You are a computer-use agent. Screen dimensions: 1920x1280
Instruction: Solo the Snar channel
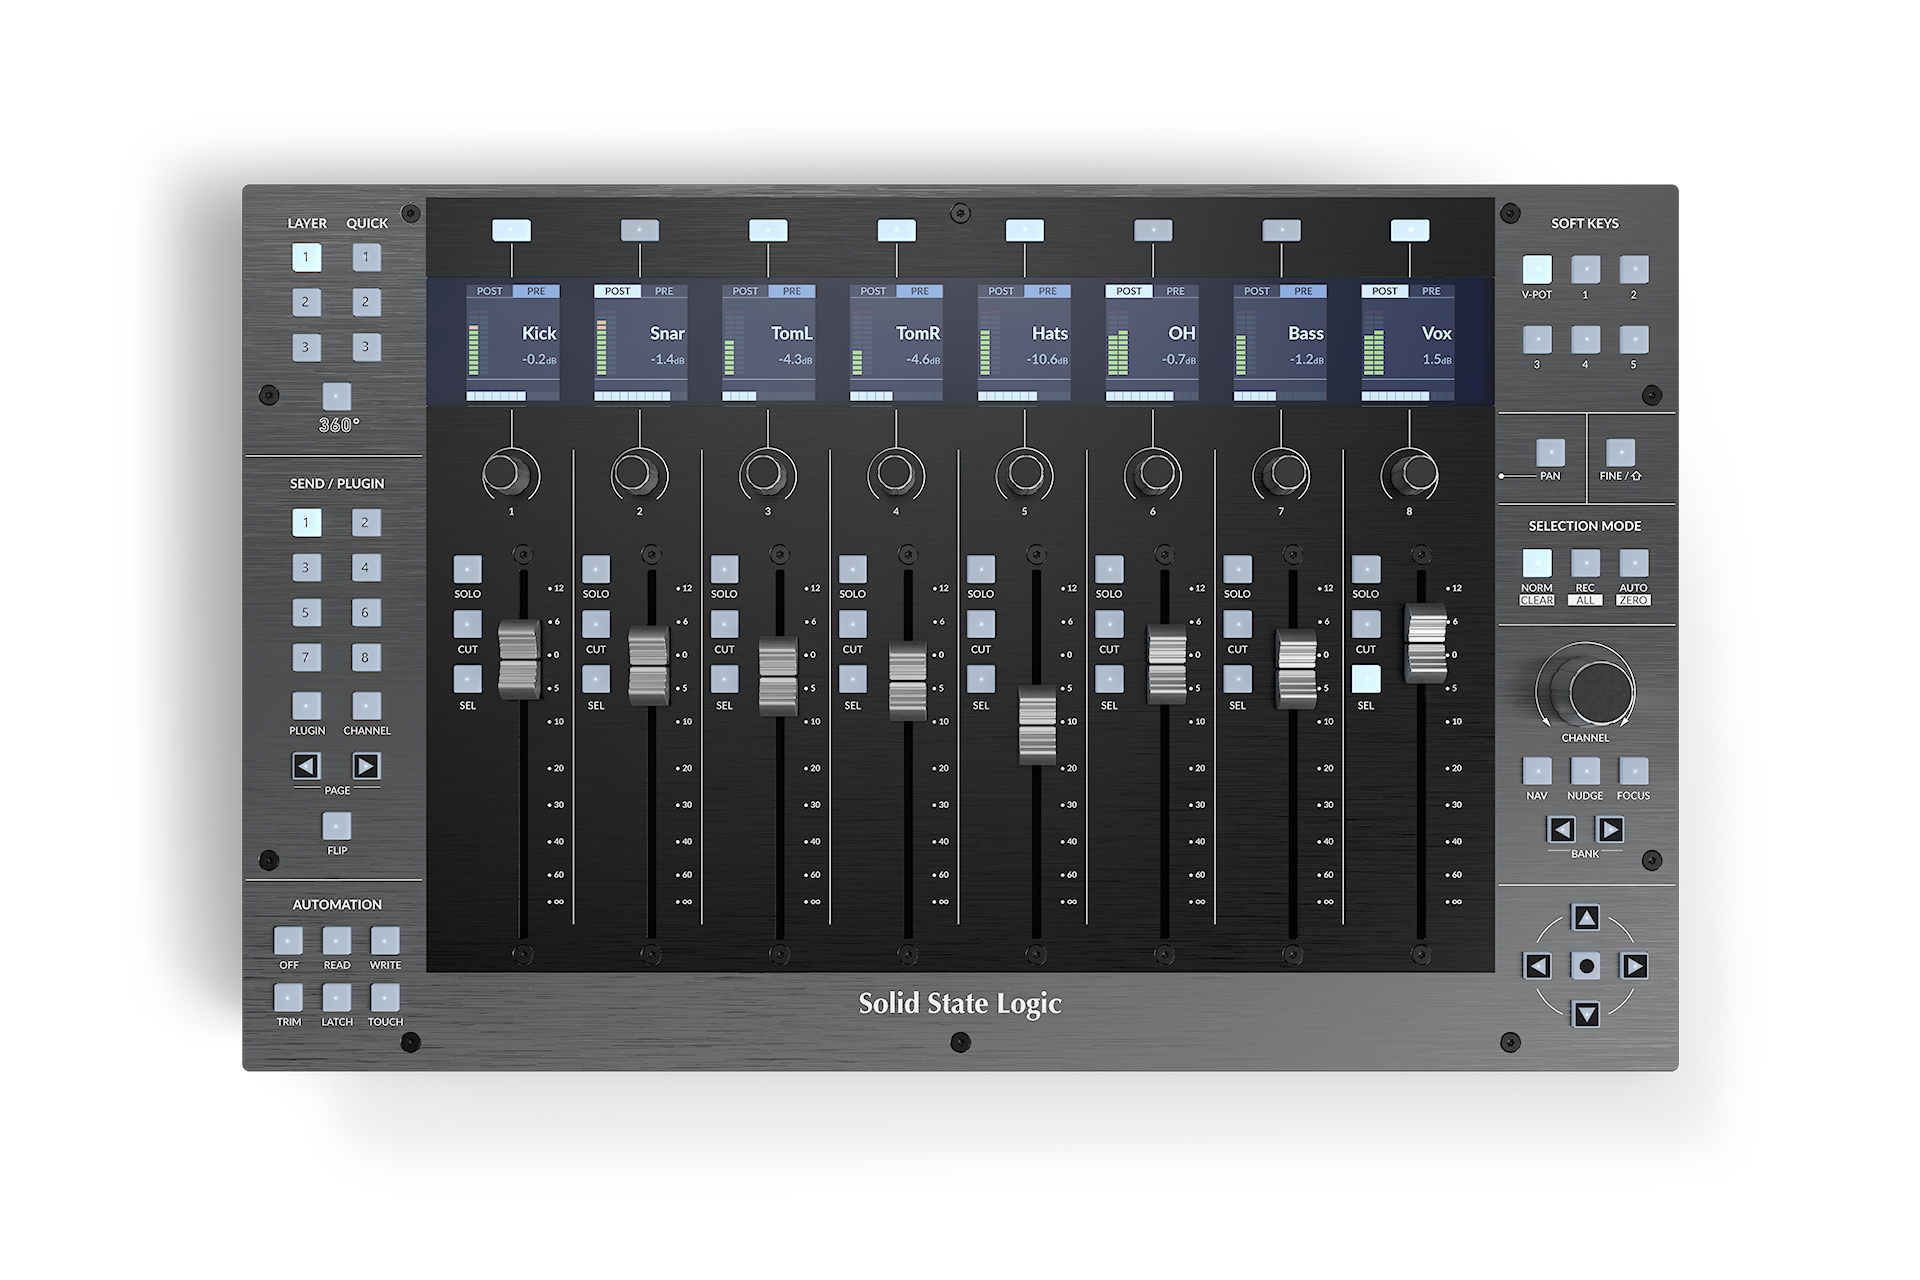[596, 569]
